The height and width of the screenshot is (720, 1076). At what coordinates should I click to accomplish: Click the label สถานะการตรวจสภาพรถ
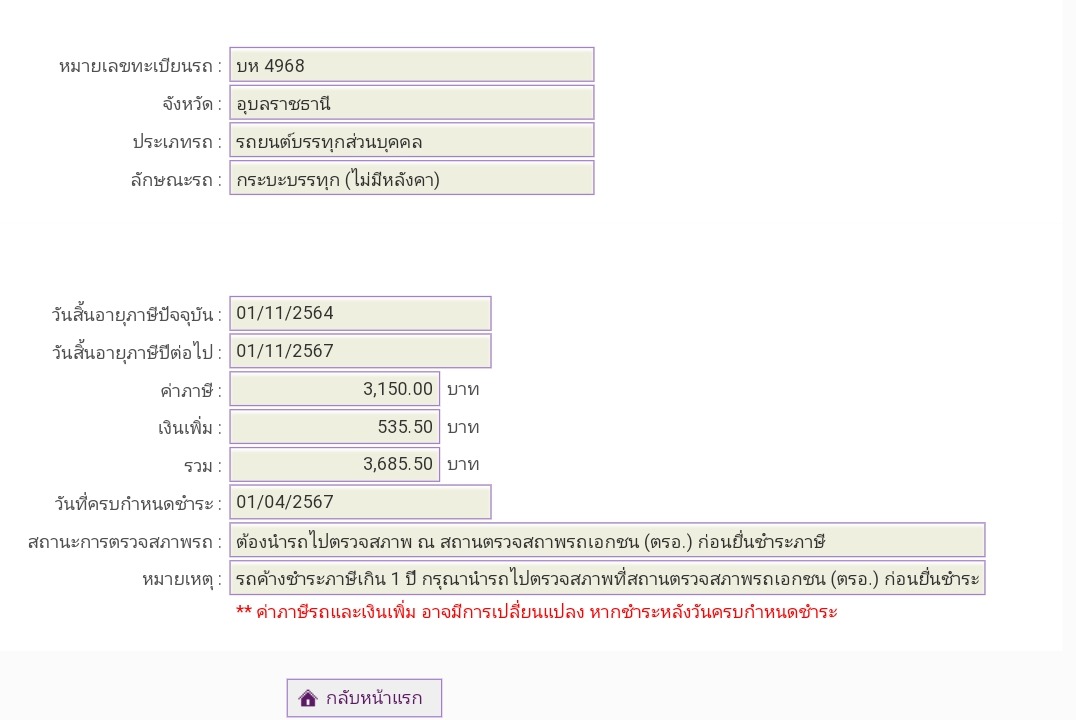point(125,542)
